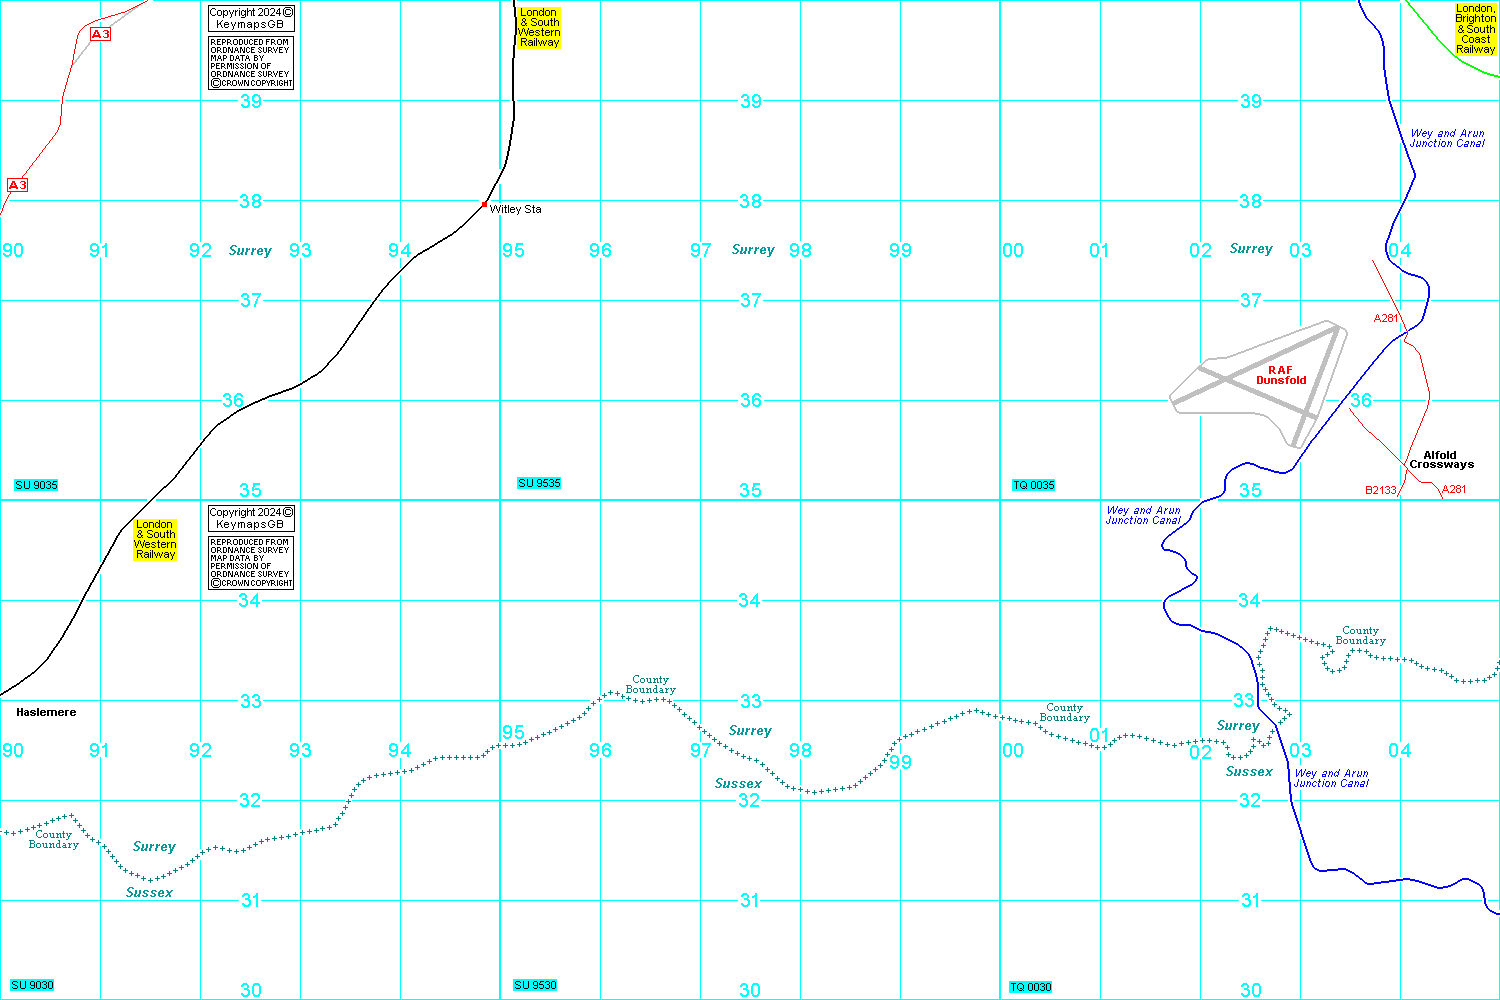
Task: Click London & South Western Railway label near Haslemere
Action: point(155,539)
